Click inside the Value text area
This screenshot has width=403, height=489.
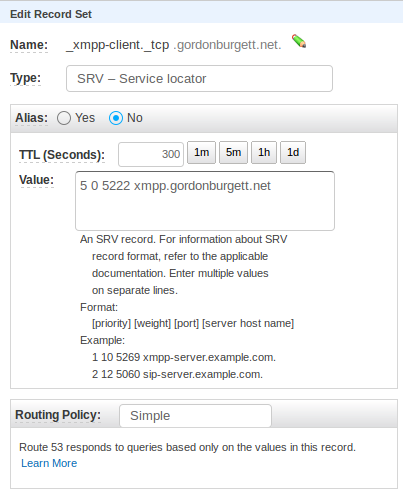pos(205,201)
